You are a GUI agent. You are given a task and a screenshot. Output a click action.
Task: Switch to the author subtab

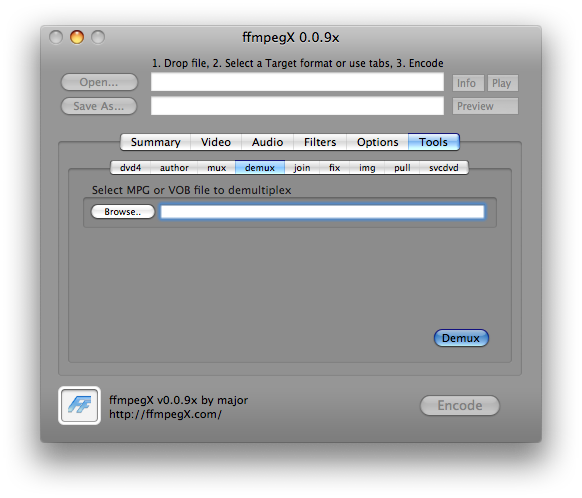pyautogui.click(x=174, y=168)
